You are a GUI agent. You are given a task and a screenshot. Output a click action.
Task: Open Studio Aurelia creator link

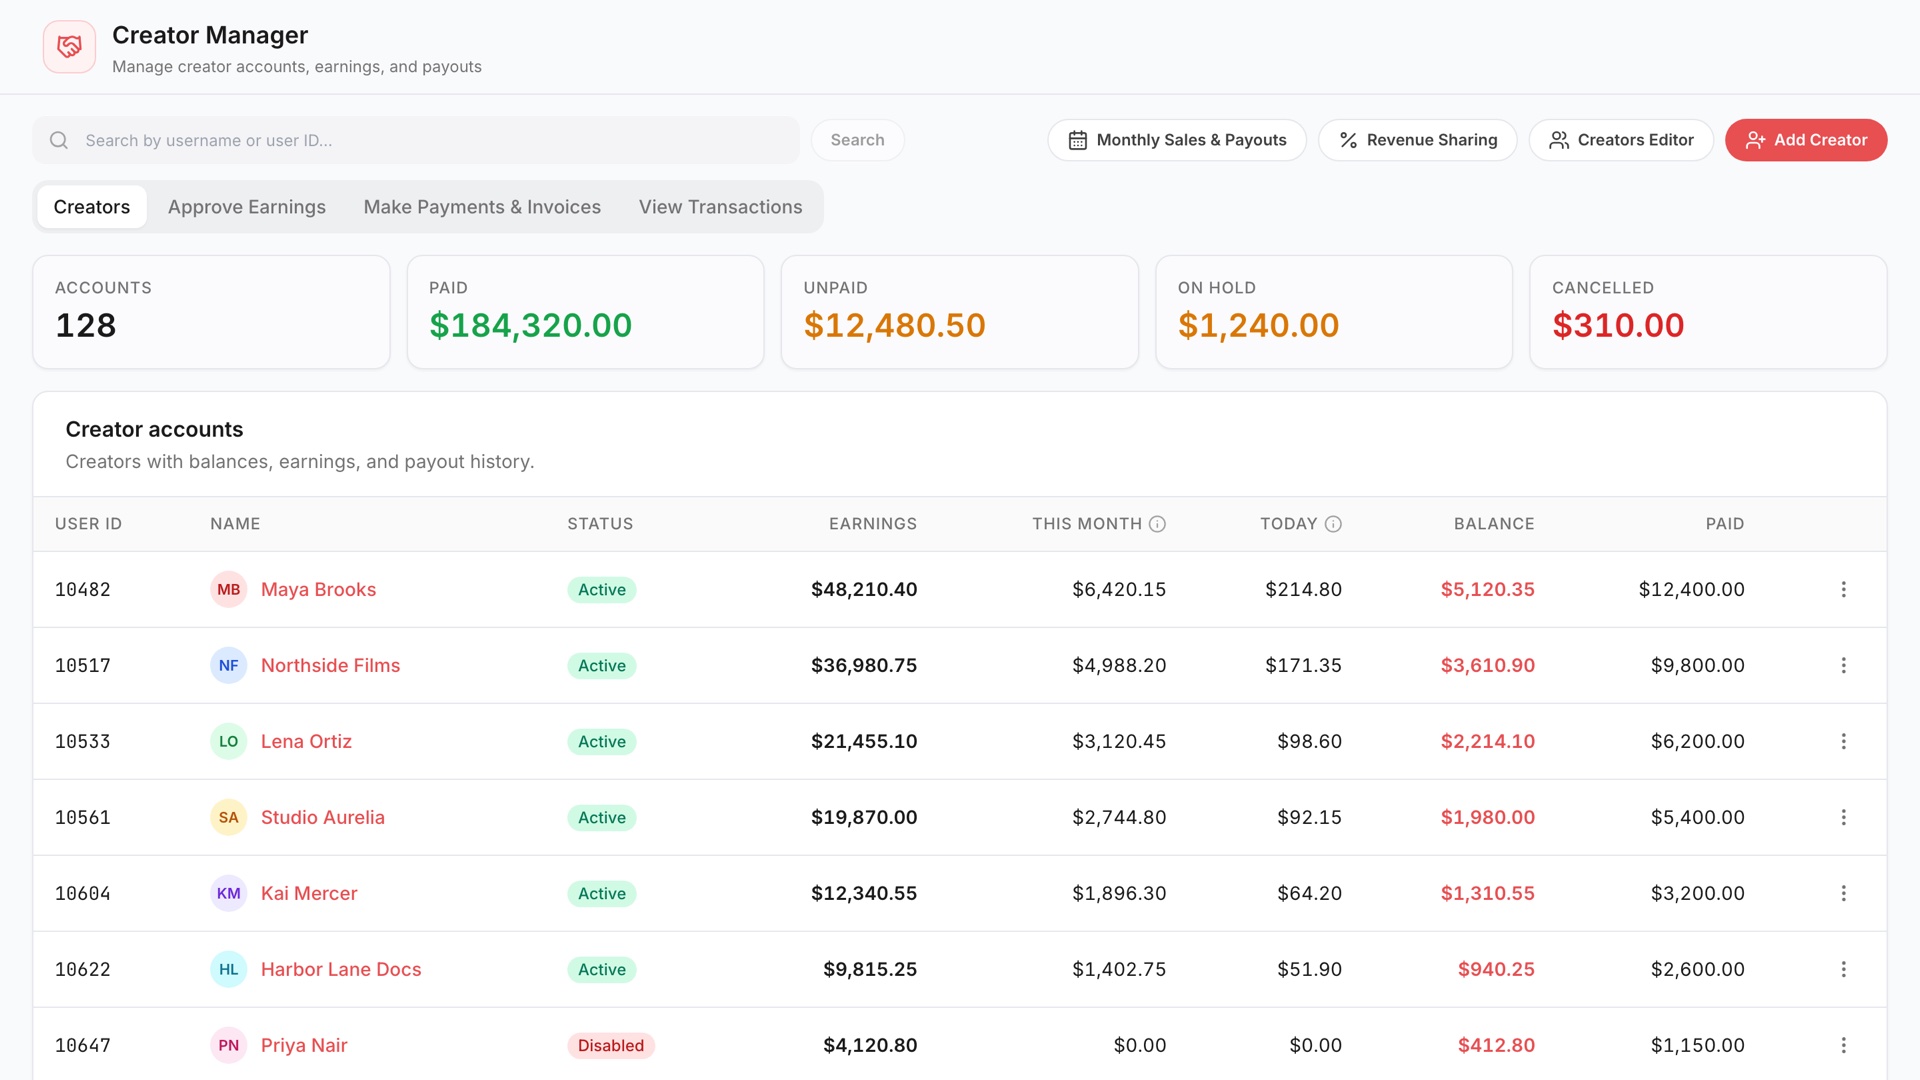click(322, 818)
